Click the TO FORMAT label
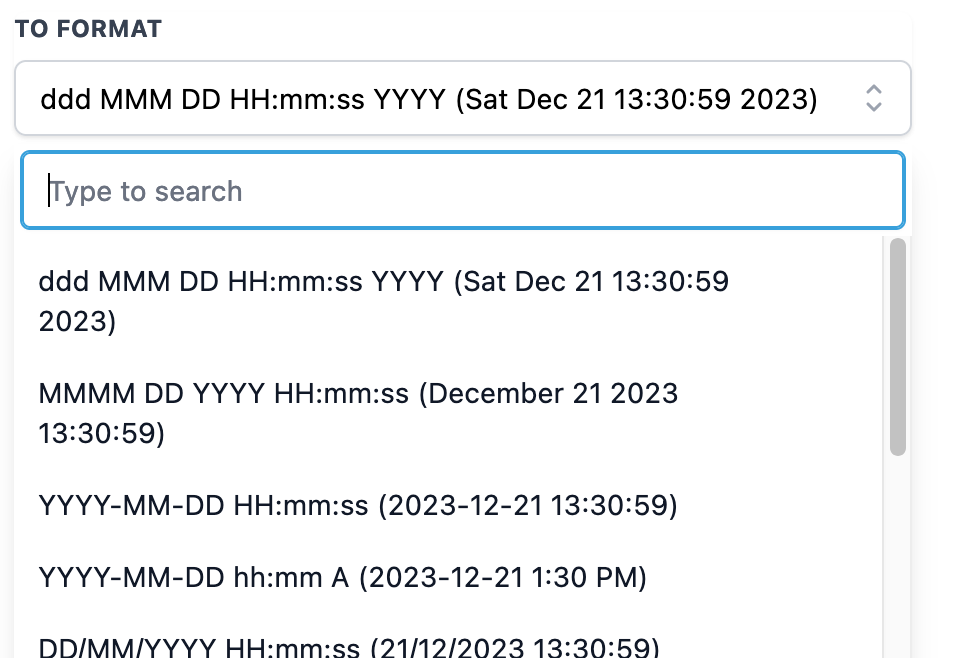 click(x=88, y=29)
